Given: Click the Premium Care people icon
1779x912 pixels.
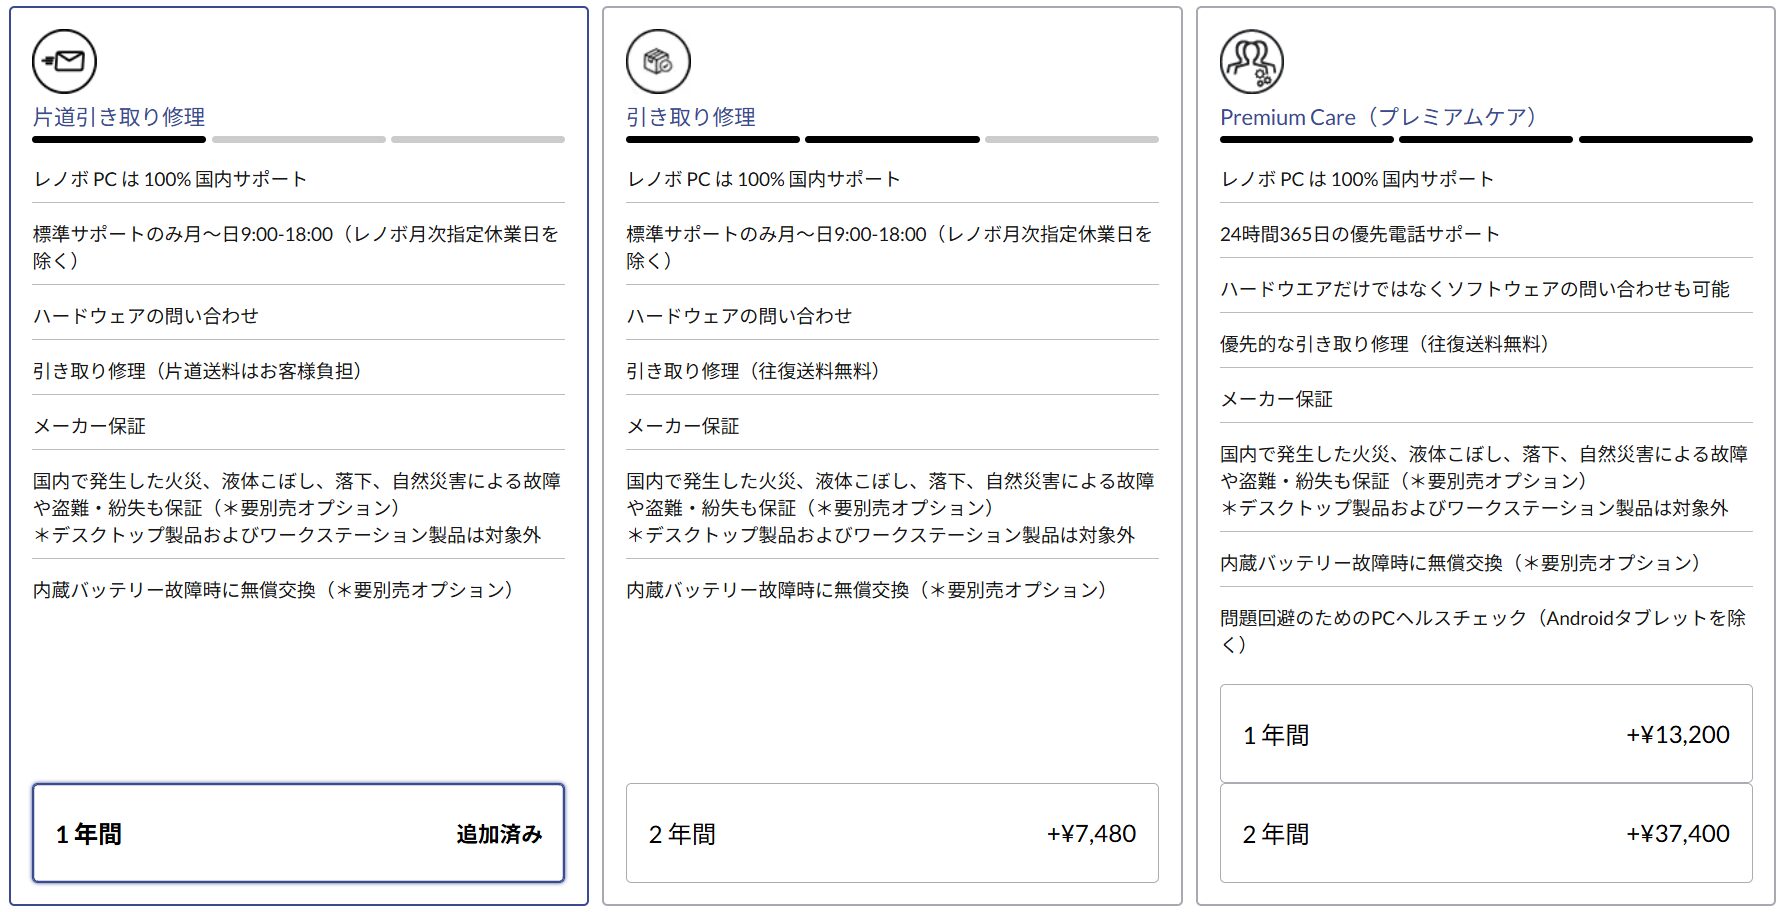Looking at the screenshot, I should tap(1252, 62).
